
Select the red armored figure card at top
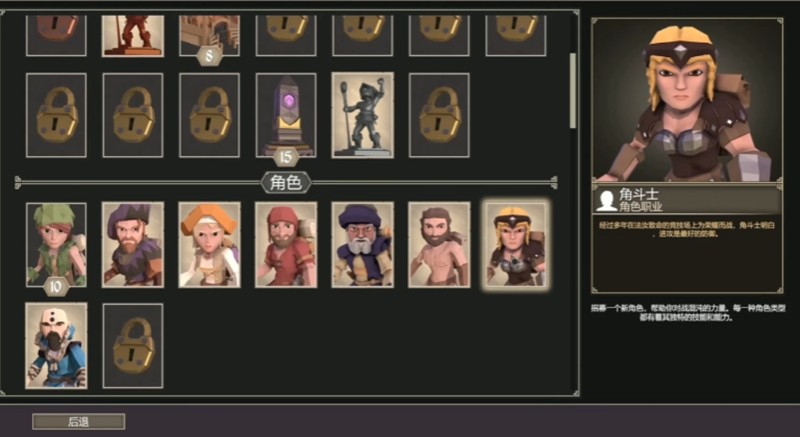(x=133, y=35)
